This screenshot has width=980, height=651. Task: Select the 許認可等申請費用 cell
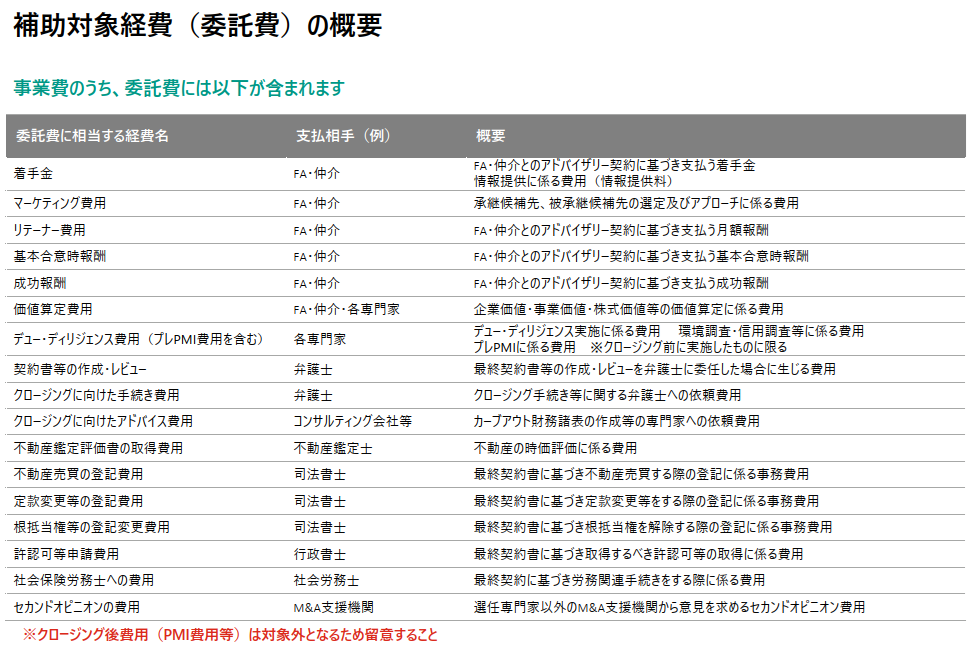pyautogui.click(x=66, y=555)
